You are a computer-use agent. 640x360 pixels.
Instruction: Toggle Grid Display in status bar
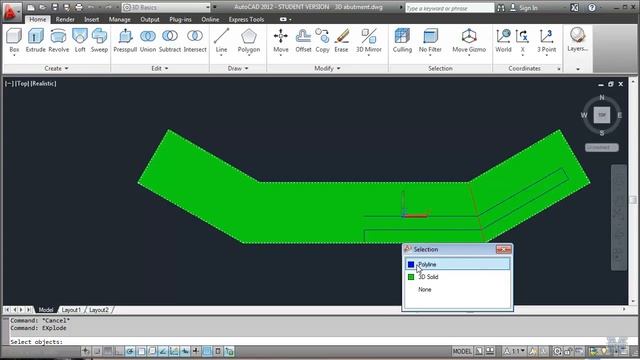(x=108, y=351)
